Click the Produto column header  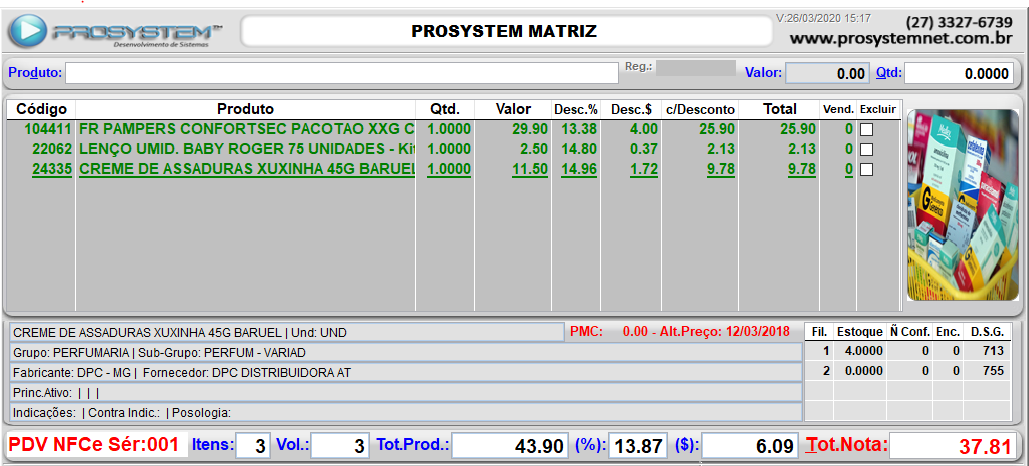pos(245,109)
